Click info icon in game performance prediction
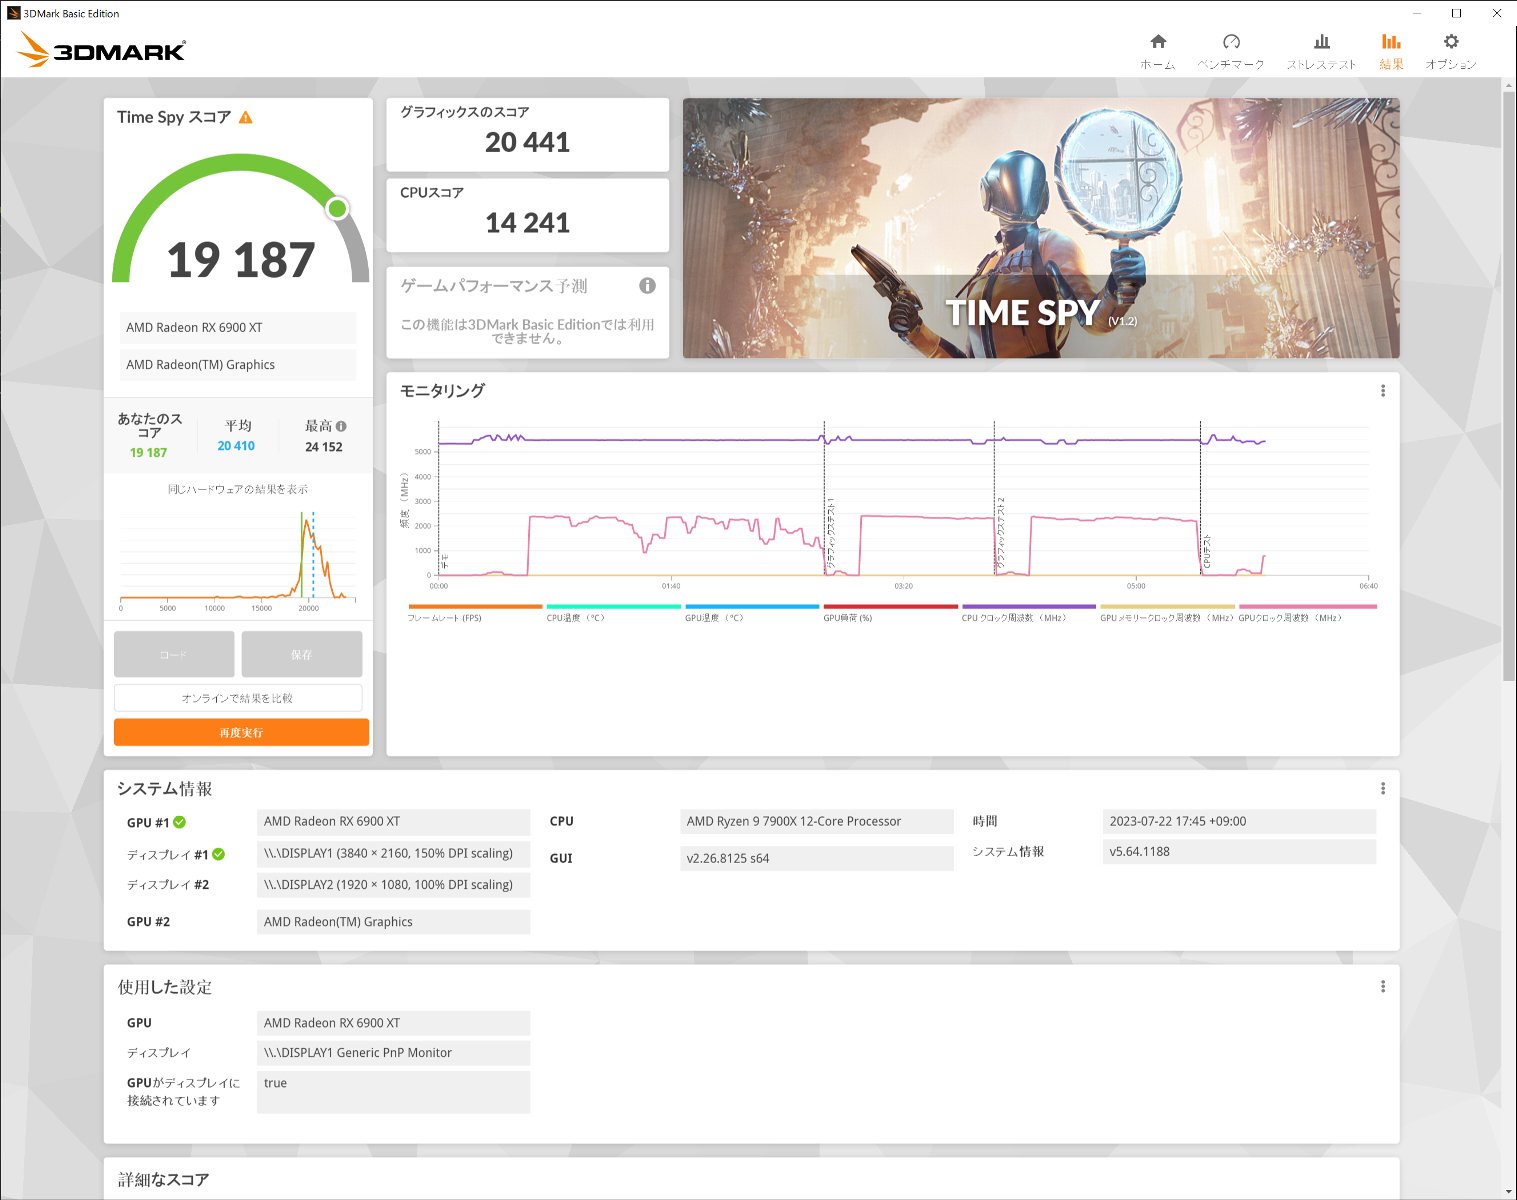This screenshot has height=1200, width=1517. click(x=647, y=286)
